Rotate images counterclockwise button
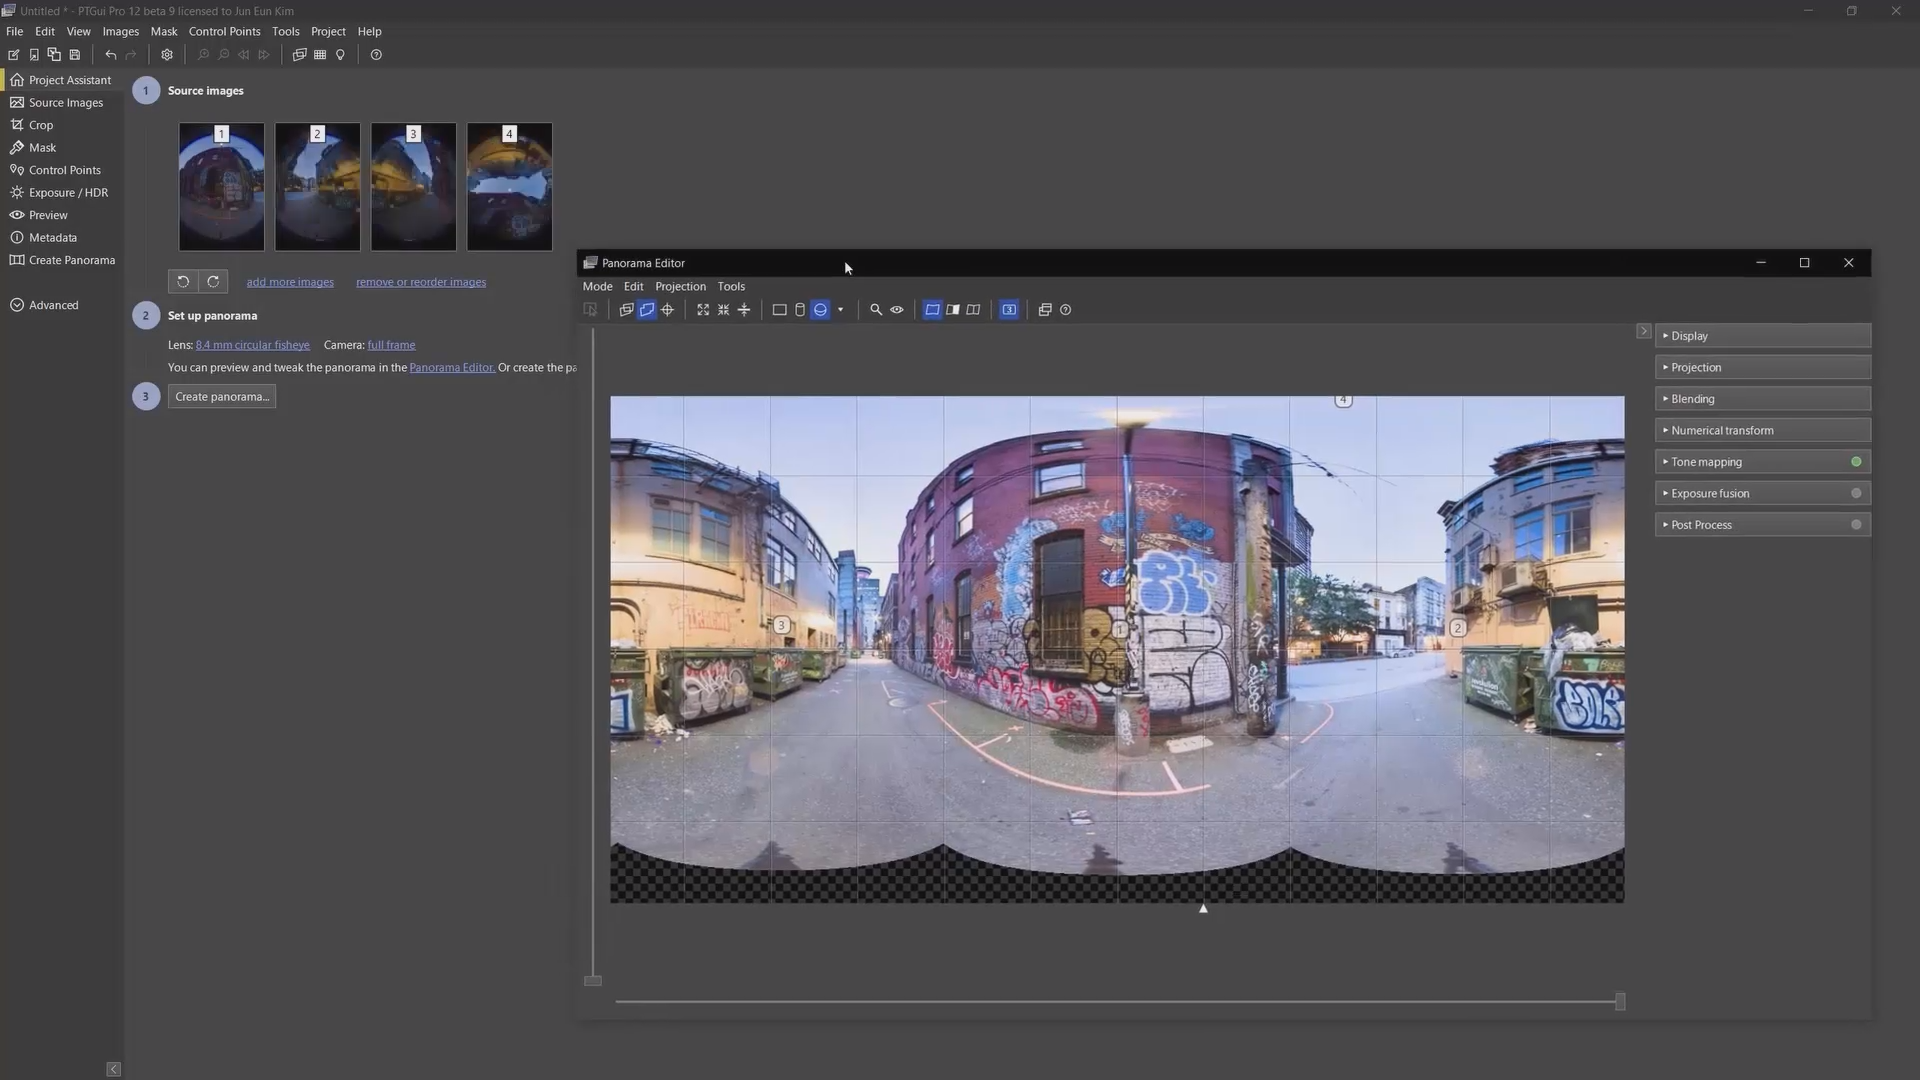The height and width of the screenshot is (1080, 1920). click(x=183, y=282)
